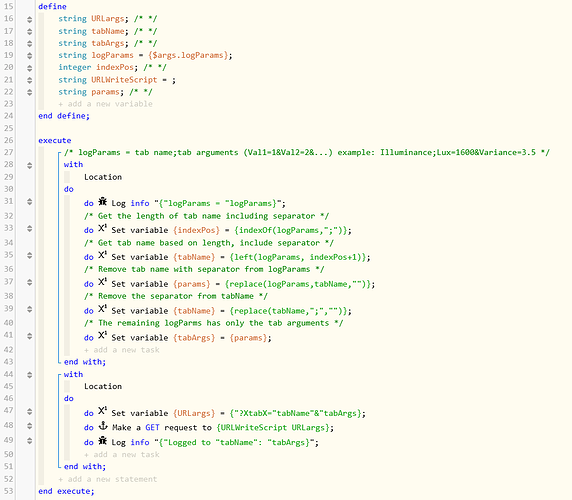Click the 'Get the length of tab name' comment
This screenshot has width=572, height=500.
coord(206,216)
